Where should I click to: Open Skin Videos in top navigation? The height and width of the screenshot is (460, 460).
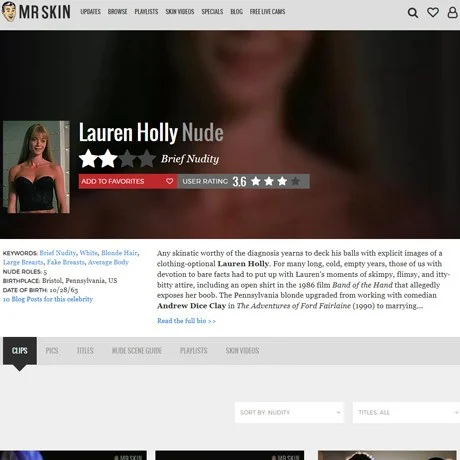180,12
